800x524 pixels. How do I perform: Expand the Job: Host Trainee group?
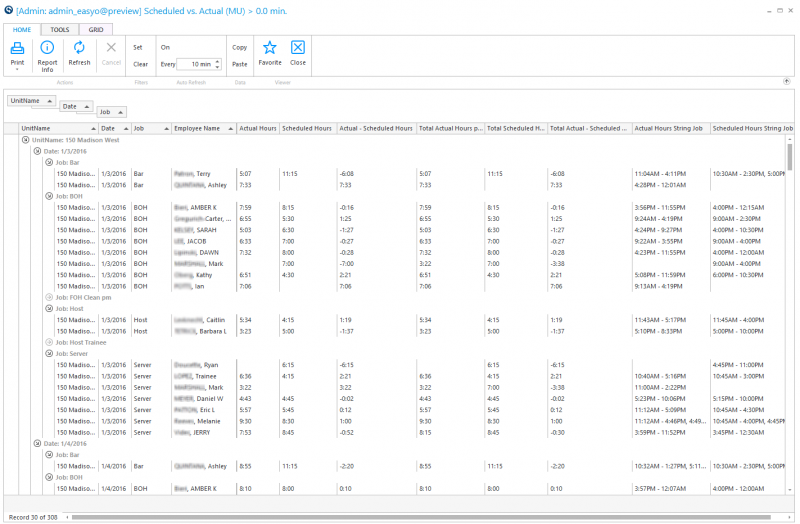(x=49, y=342)
